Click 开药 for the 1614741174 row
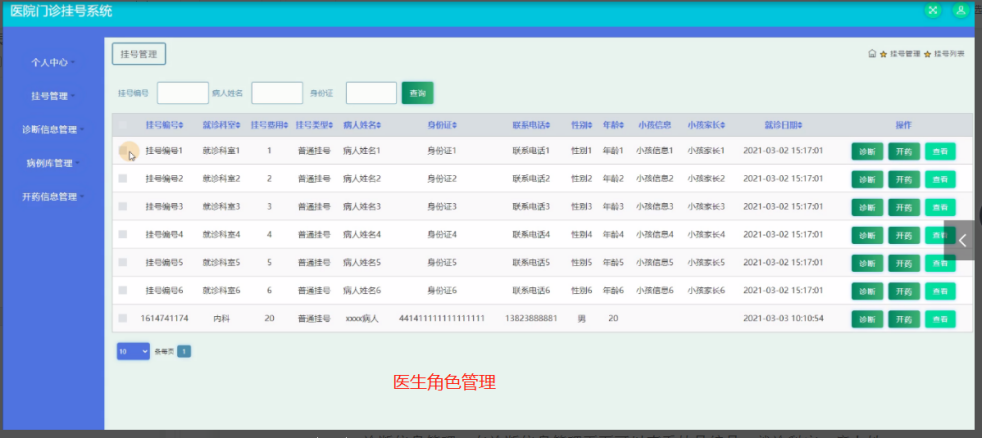The height and width of the screenshot is (438, 982). (x=904, y=319)
